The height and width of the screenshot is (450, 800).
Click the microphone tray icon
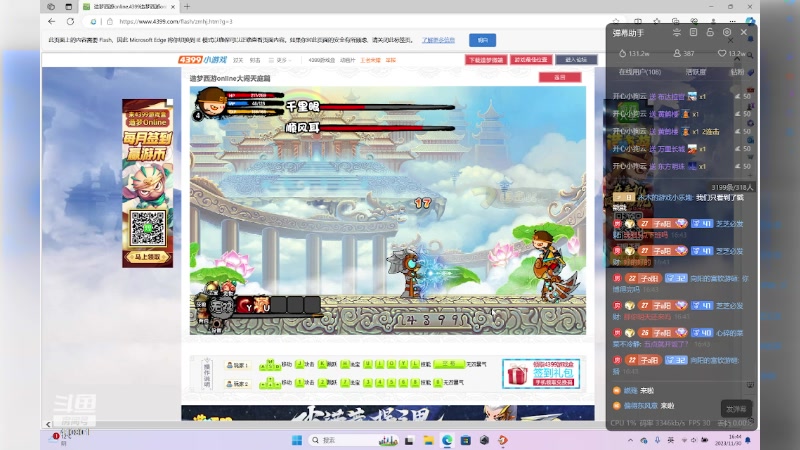point(657,440)
